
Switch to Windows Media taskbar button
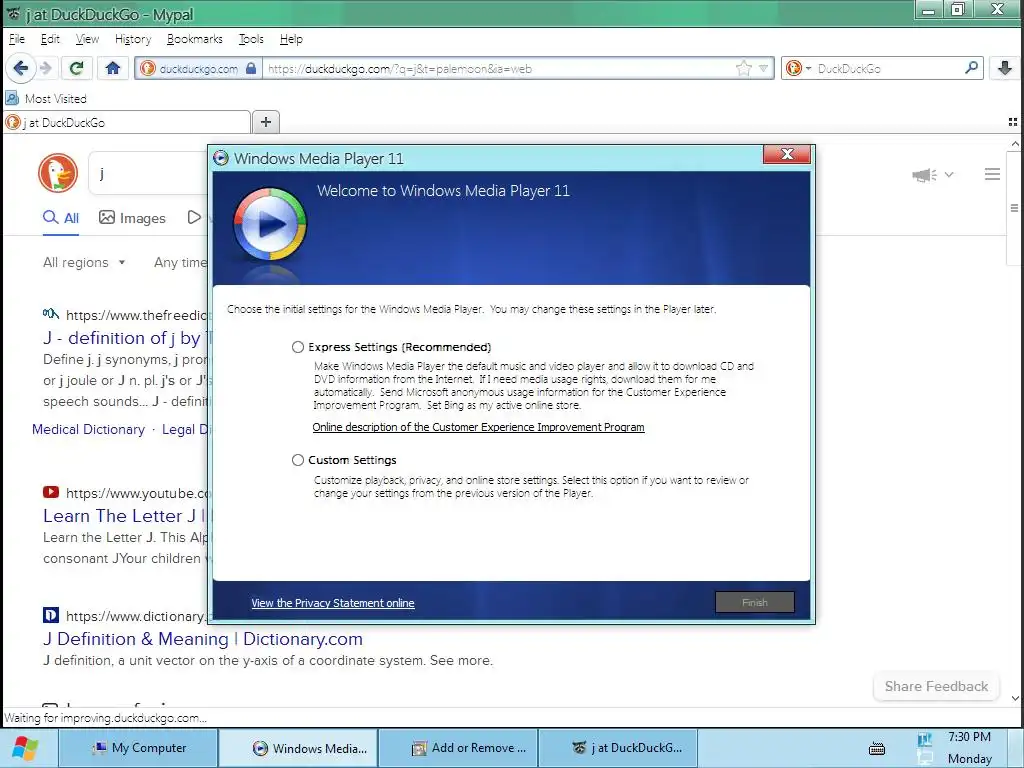298,748
